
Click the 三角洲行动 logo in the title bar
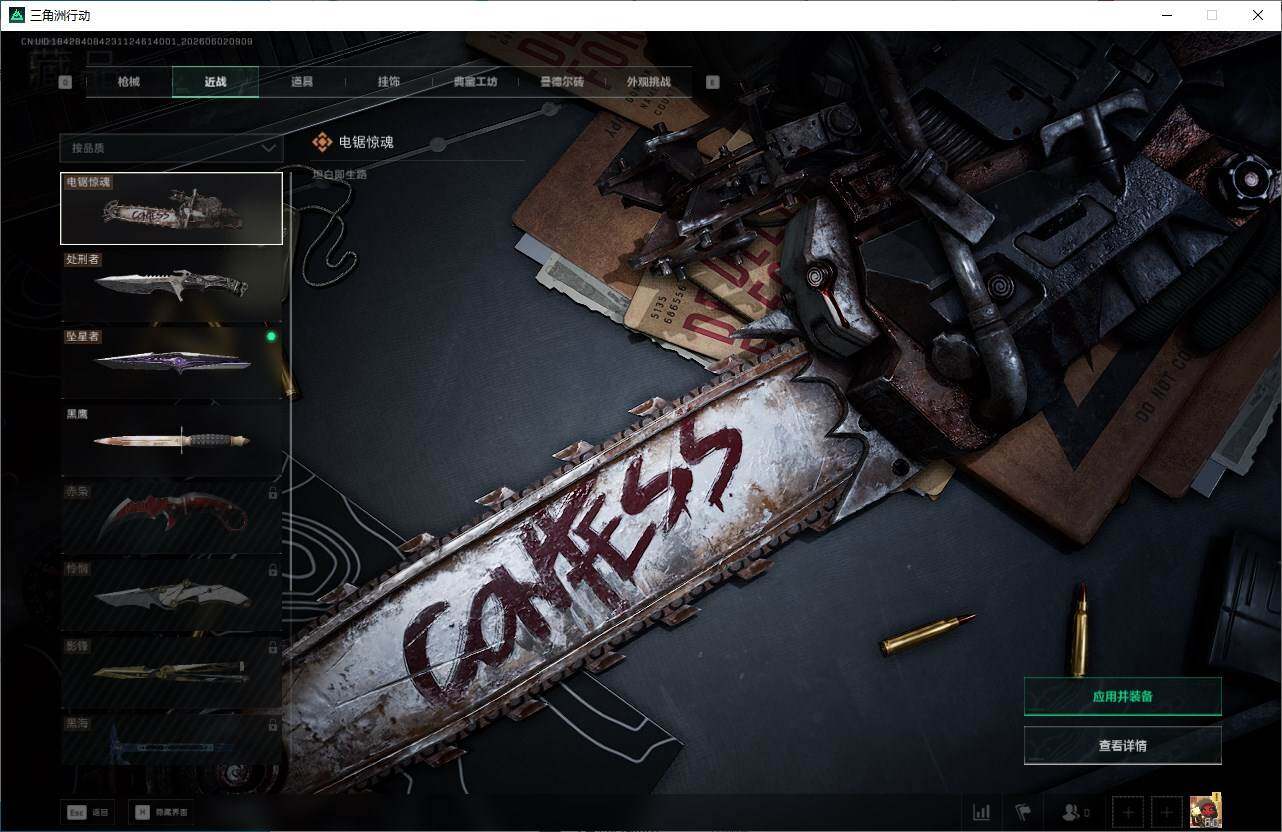(16, 15)
